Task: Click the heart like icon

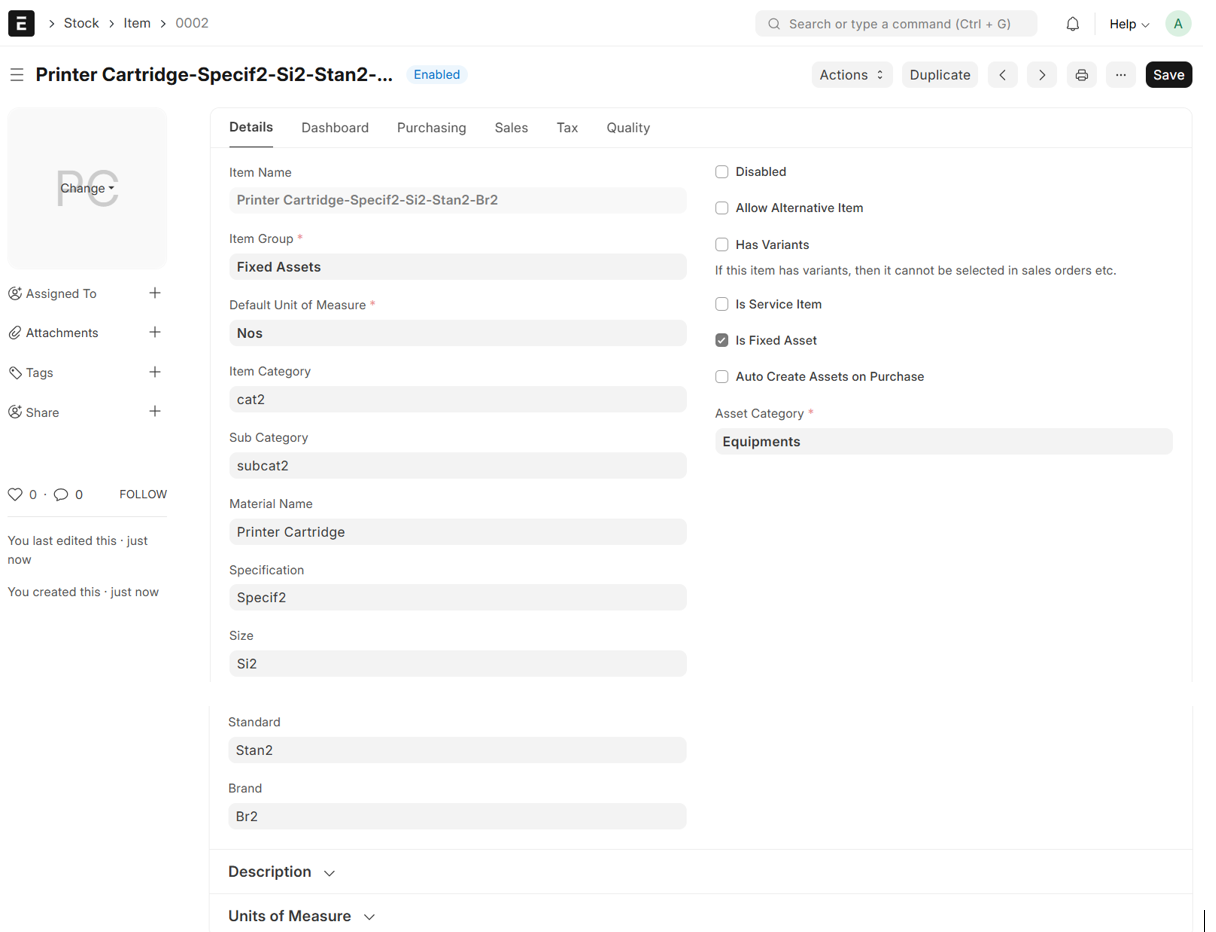Action: click(x=15, y=494)
